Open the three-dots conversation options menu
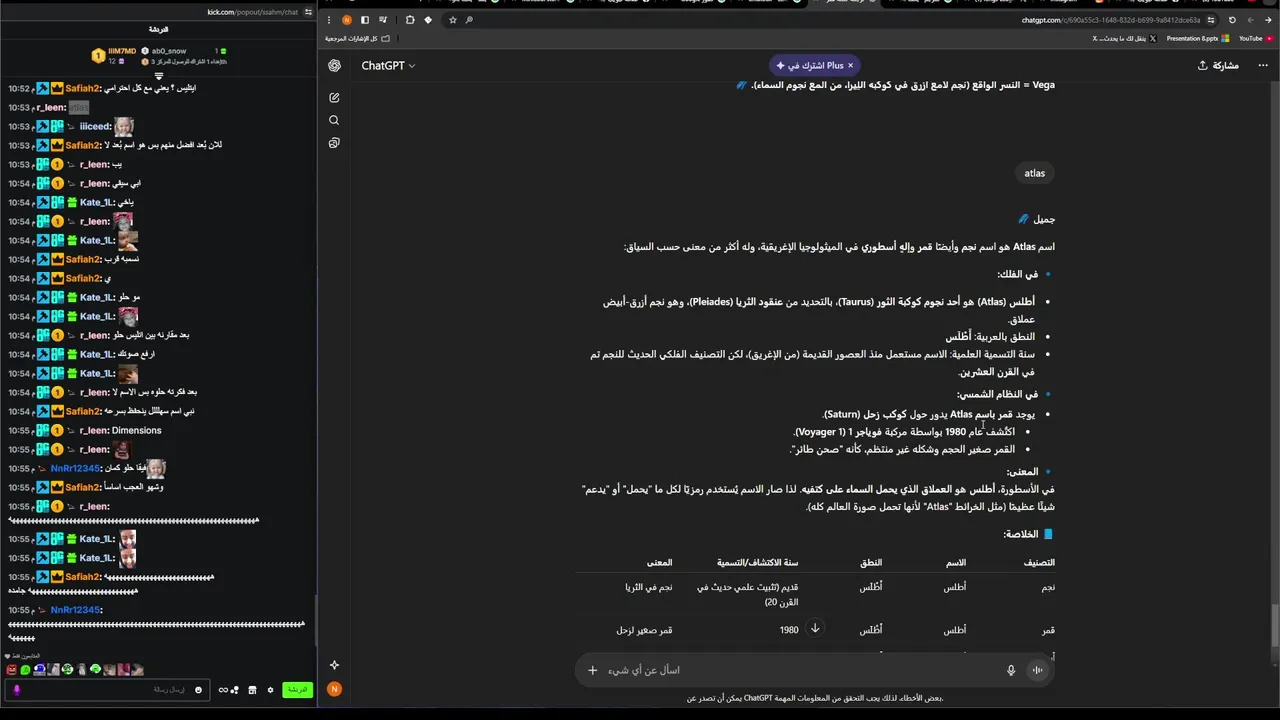This screenshot has width=1280, height=720. (x=1263, y=66)
